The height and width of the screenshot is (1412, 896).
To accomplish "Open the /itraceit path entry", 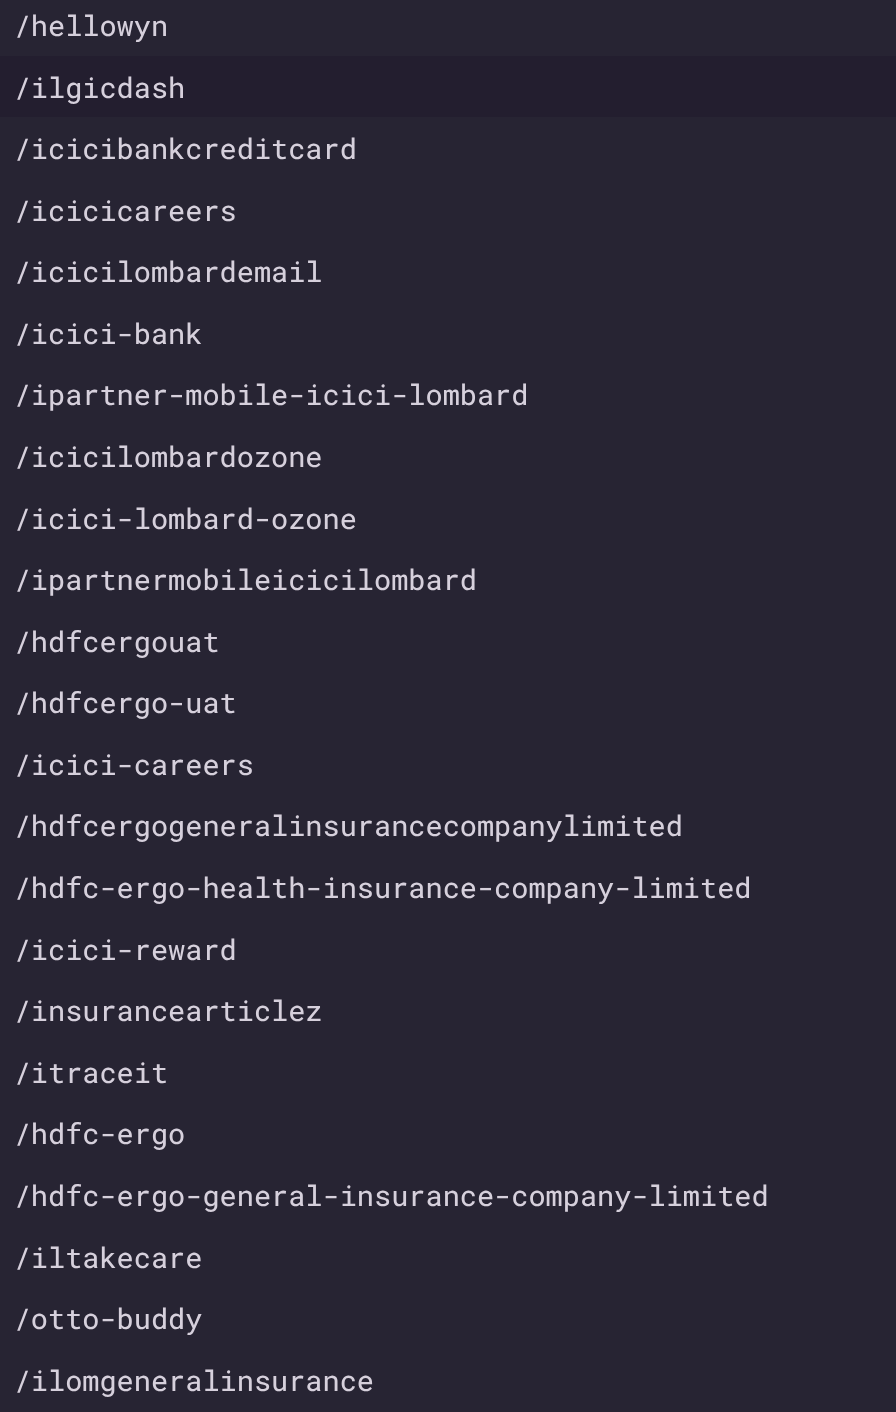I will 92,1074.
